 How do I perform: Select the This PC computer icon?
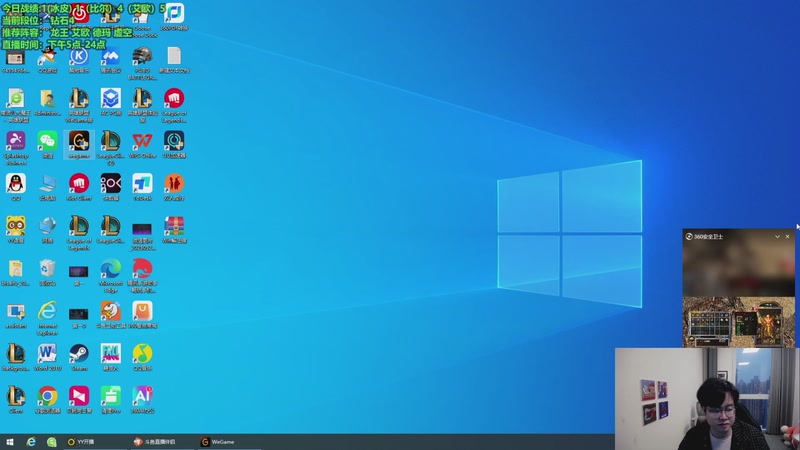point(47,184)
